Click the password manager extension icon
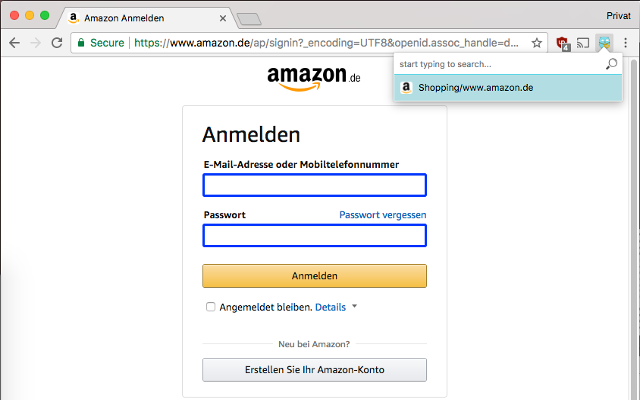 click(603, 43)
